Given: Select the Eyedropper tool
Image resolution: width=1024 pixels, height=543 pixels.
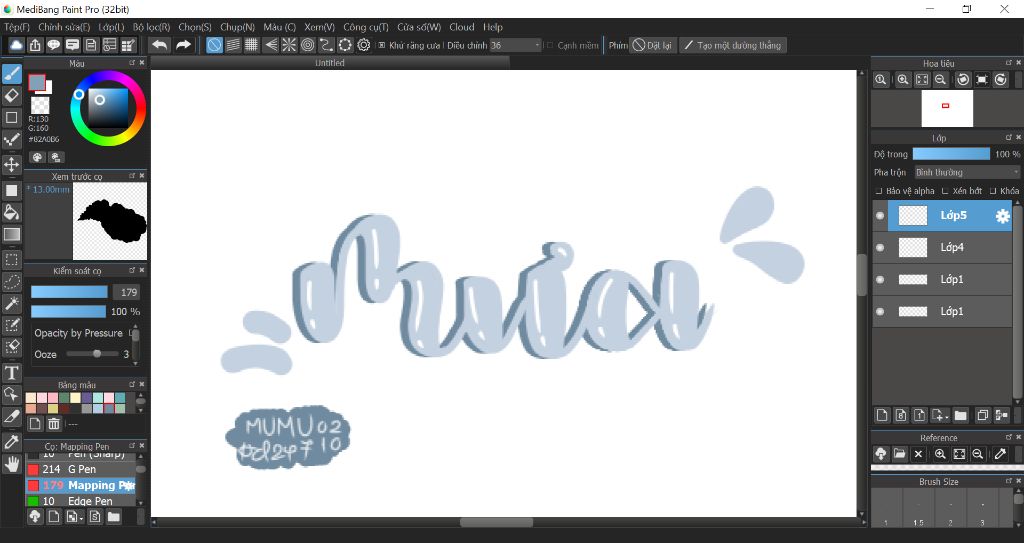Looking at the screenshot, I should pyautogui.click(x=12, y=442).
